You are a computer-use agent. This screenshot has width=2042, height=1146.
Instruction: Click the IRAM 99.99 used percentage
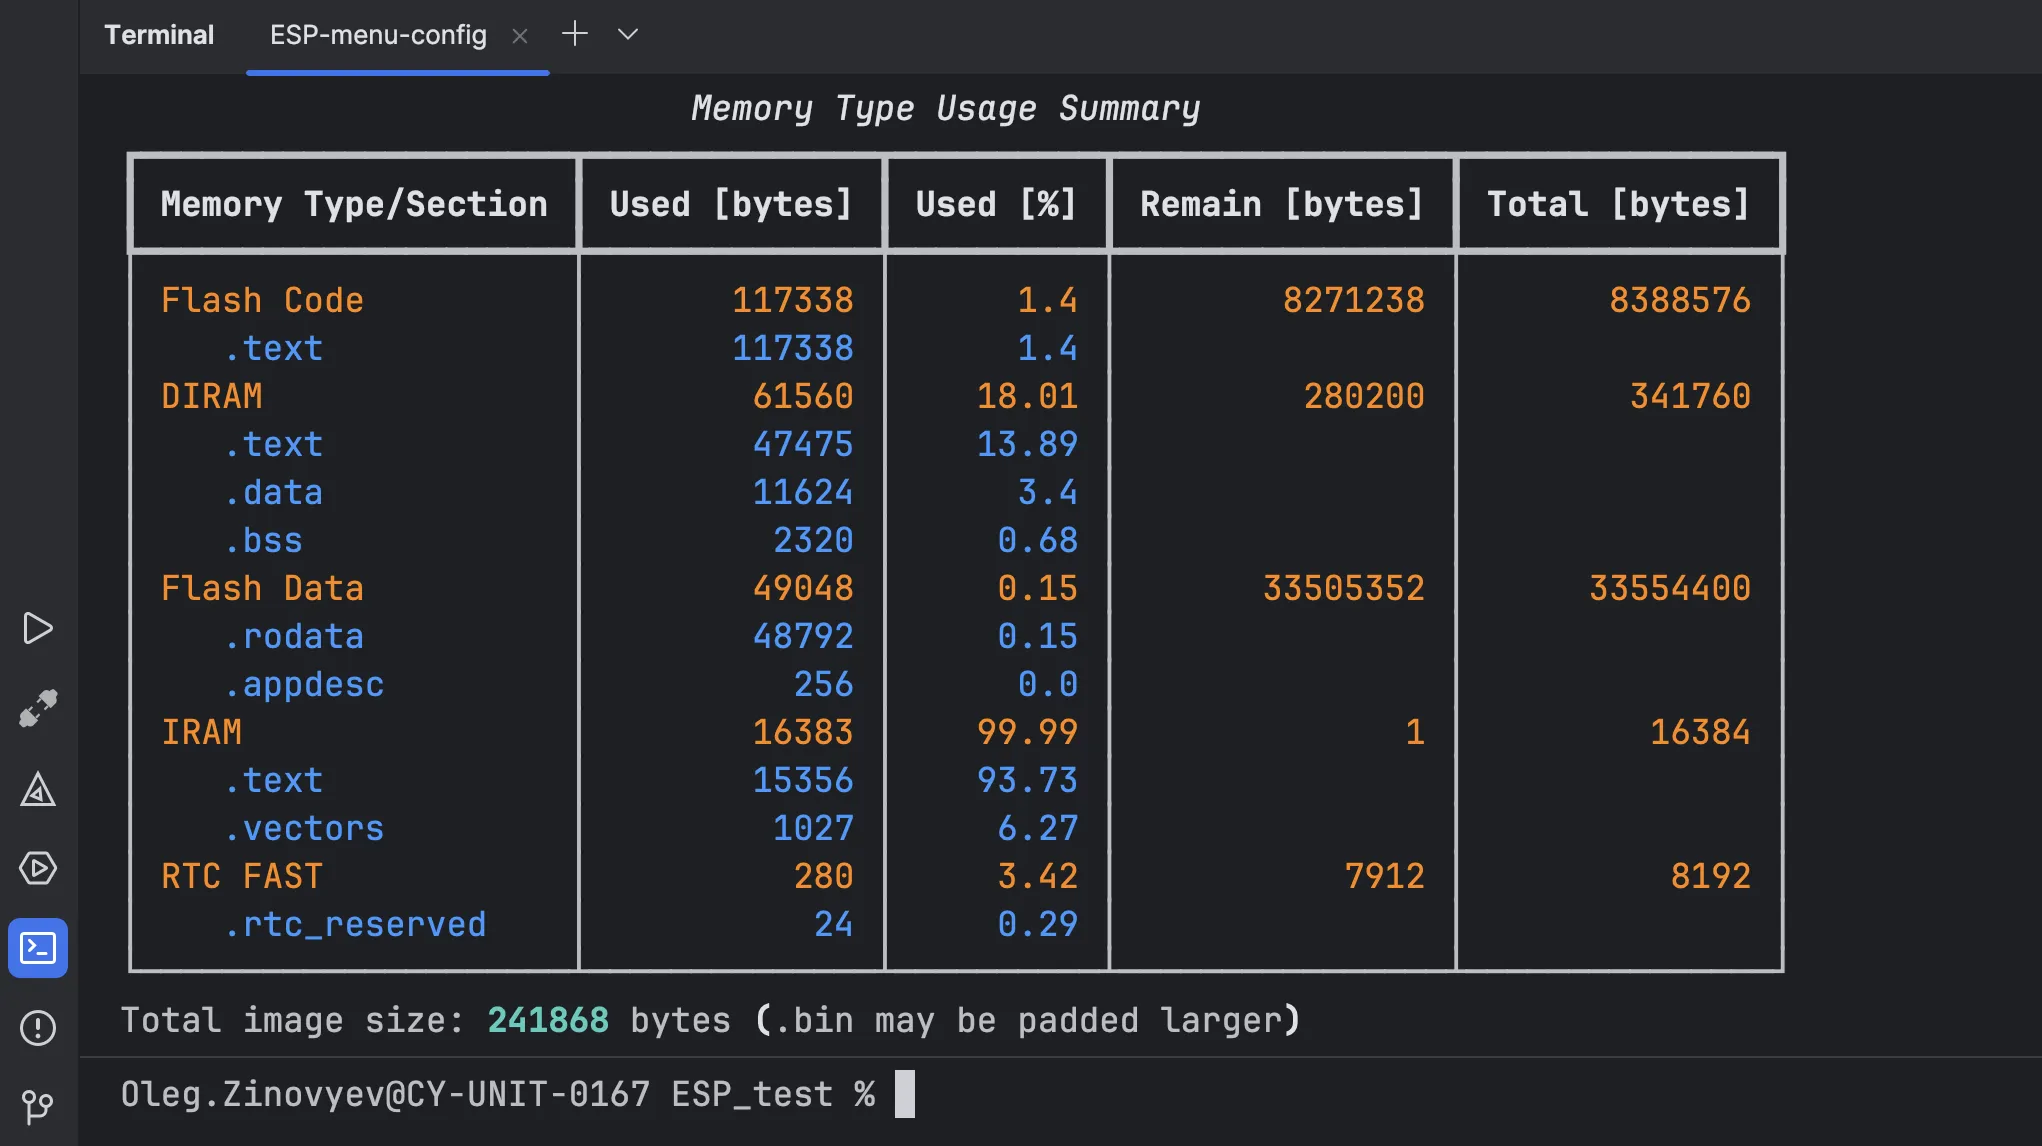(1027, 732)
